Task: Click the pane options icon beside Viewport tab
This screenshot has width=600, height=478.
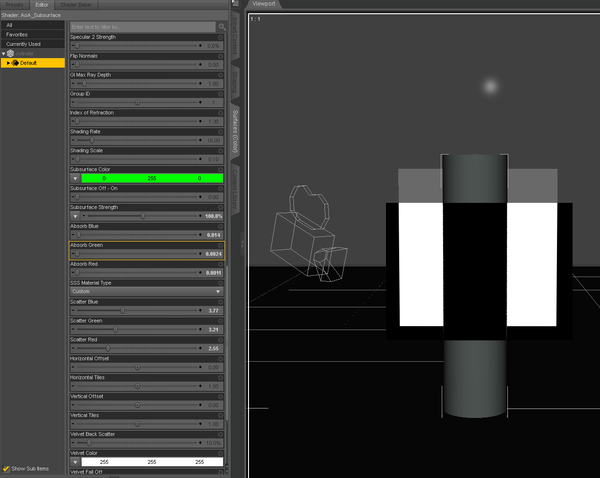Action: pos(236,3)
